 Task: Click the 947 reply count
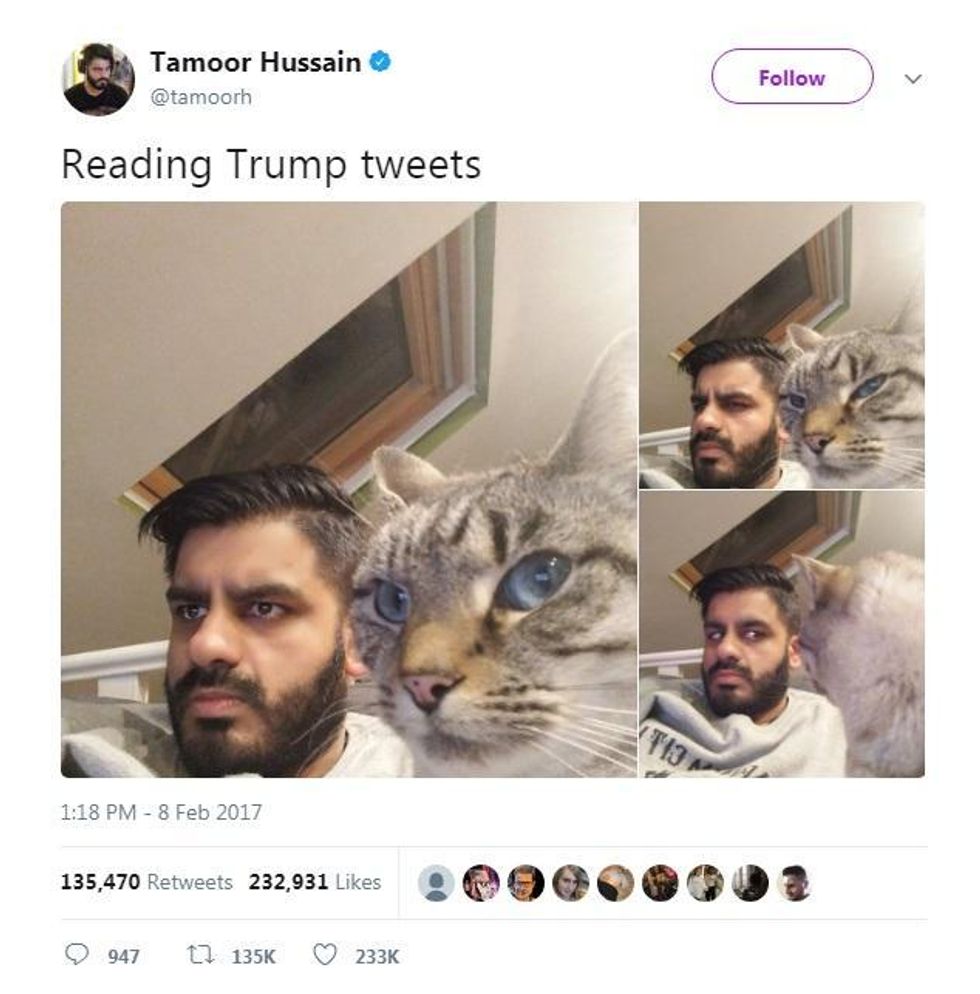click(123, 956)
